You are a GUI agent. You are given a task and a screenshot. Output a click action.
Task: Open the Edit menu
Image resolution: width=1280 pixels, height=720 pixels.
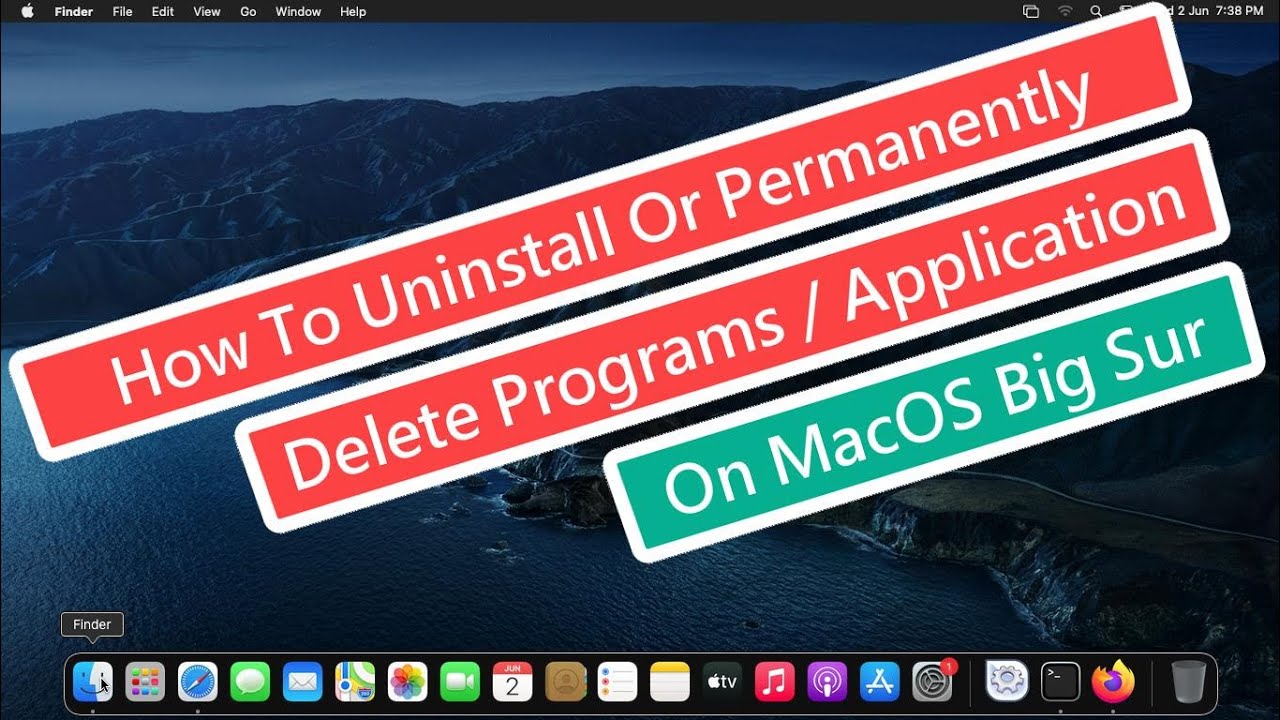pos(162,11)
